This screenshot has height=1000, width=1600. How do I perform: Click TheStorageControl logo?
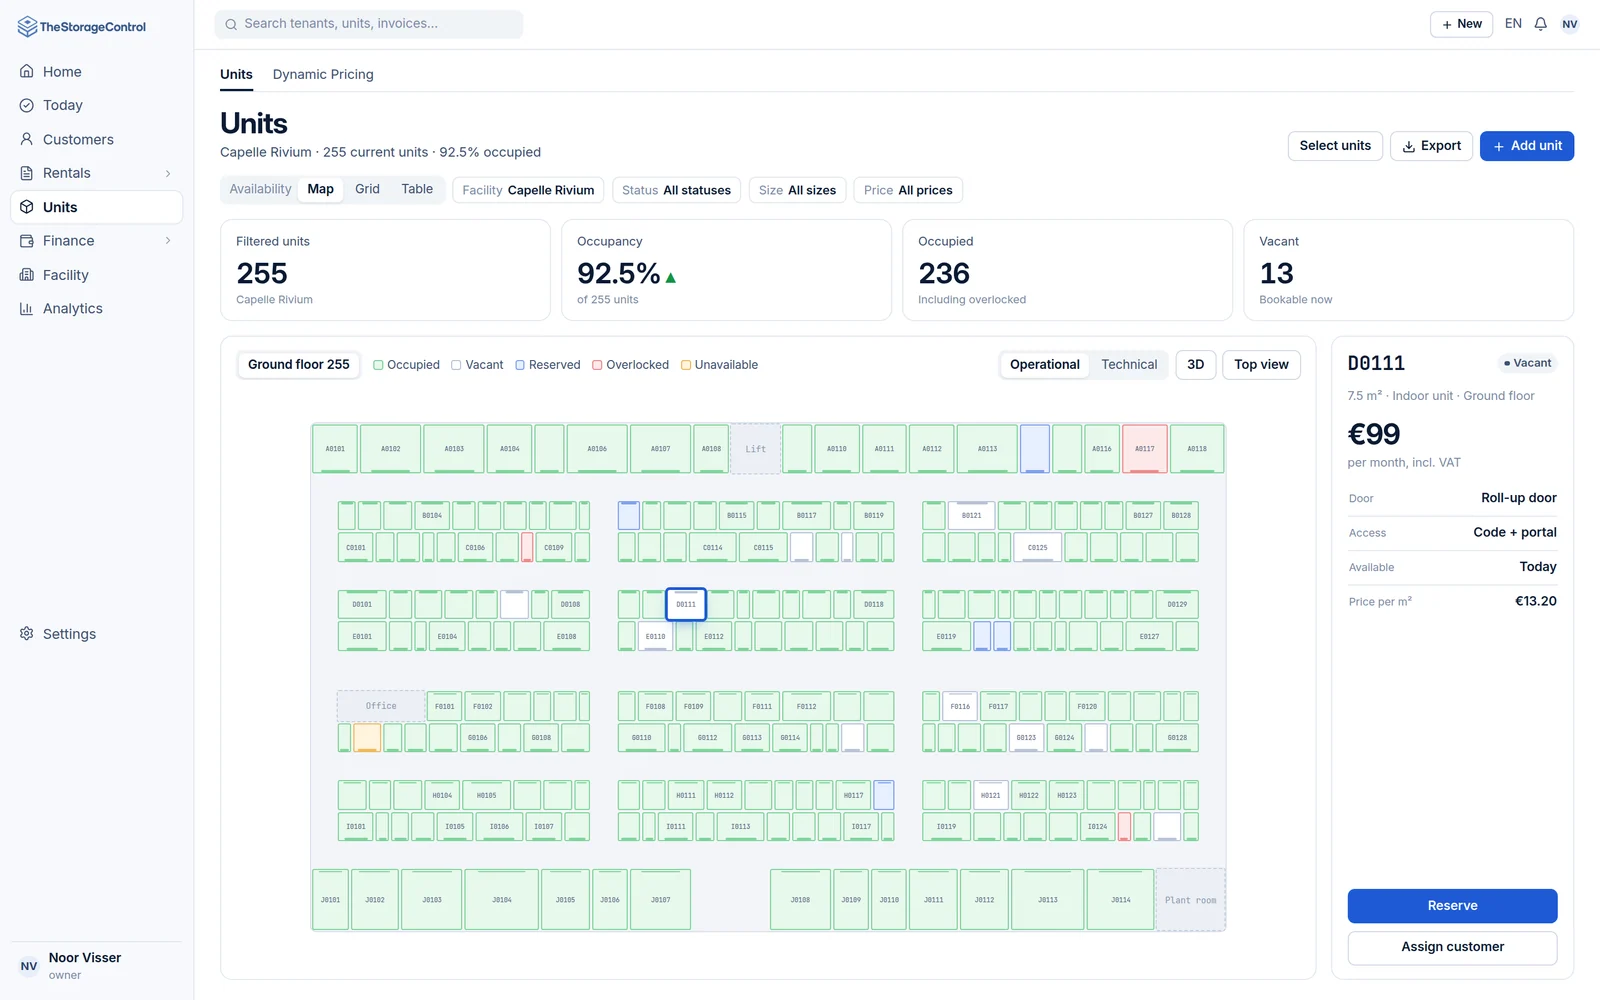tap(82, 27)
